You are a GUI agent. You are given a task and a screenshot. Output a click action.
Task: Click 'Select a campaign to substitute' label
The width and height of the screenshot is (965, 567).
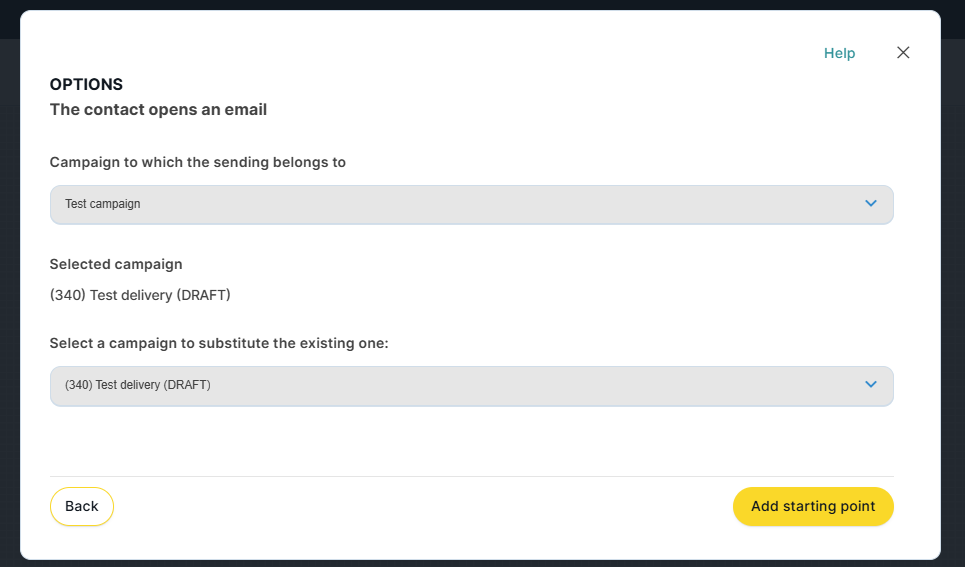pos(219,343)
